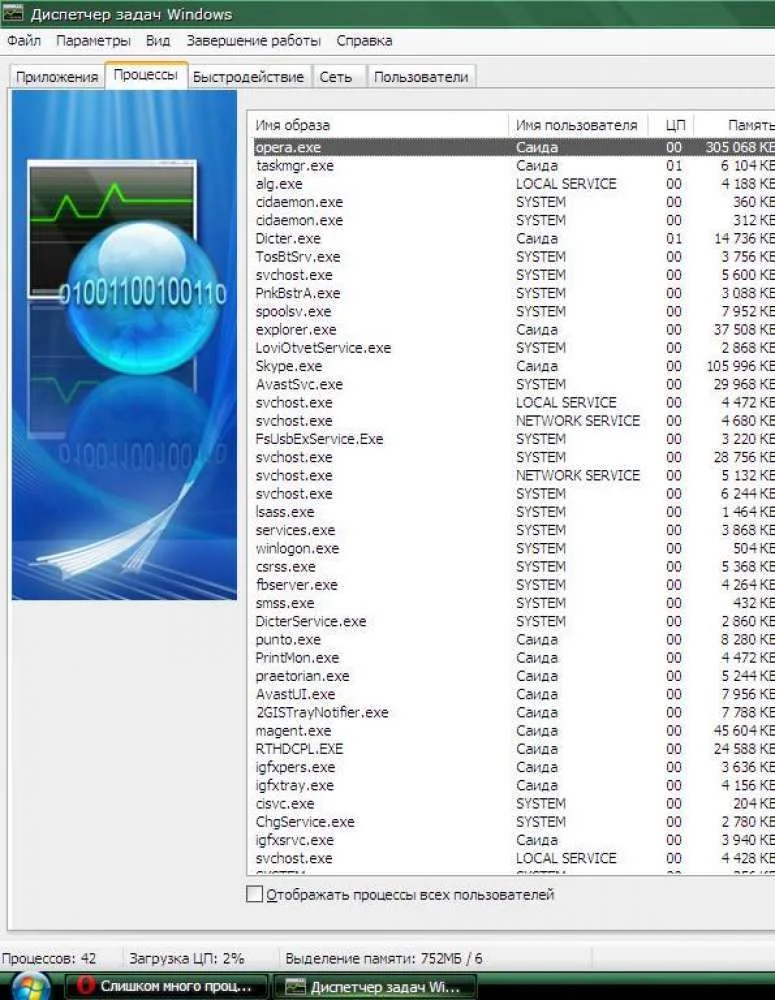This screenshot has height=1000, width=775.
Task: Open the Завершение работы menu
Action: pos(253,41)
